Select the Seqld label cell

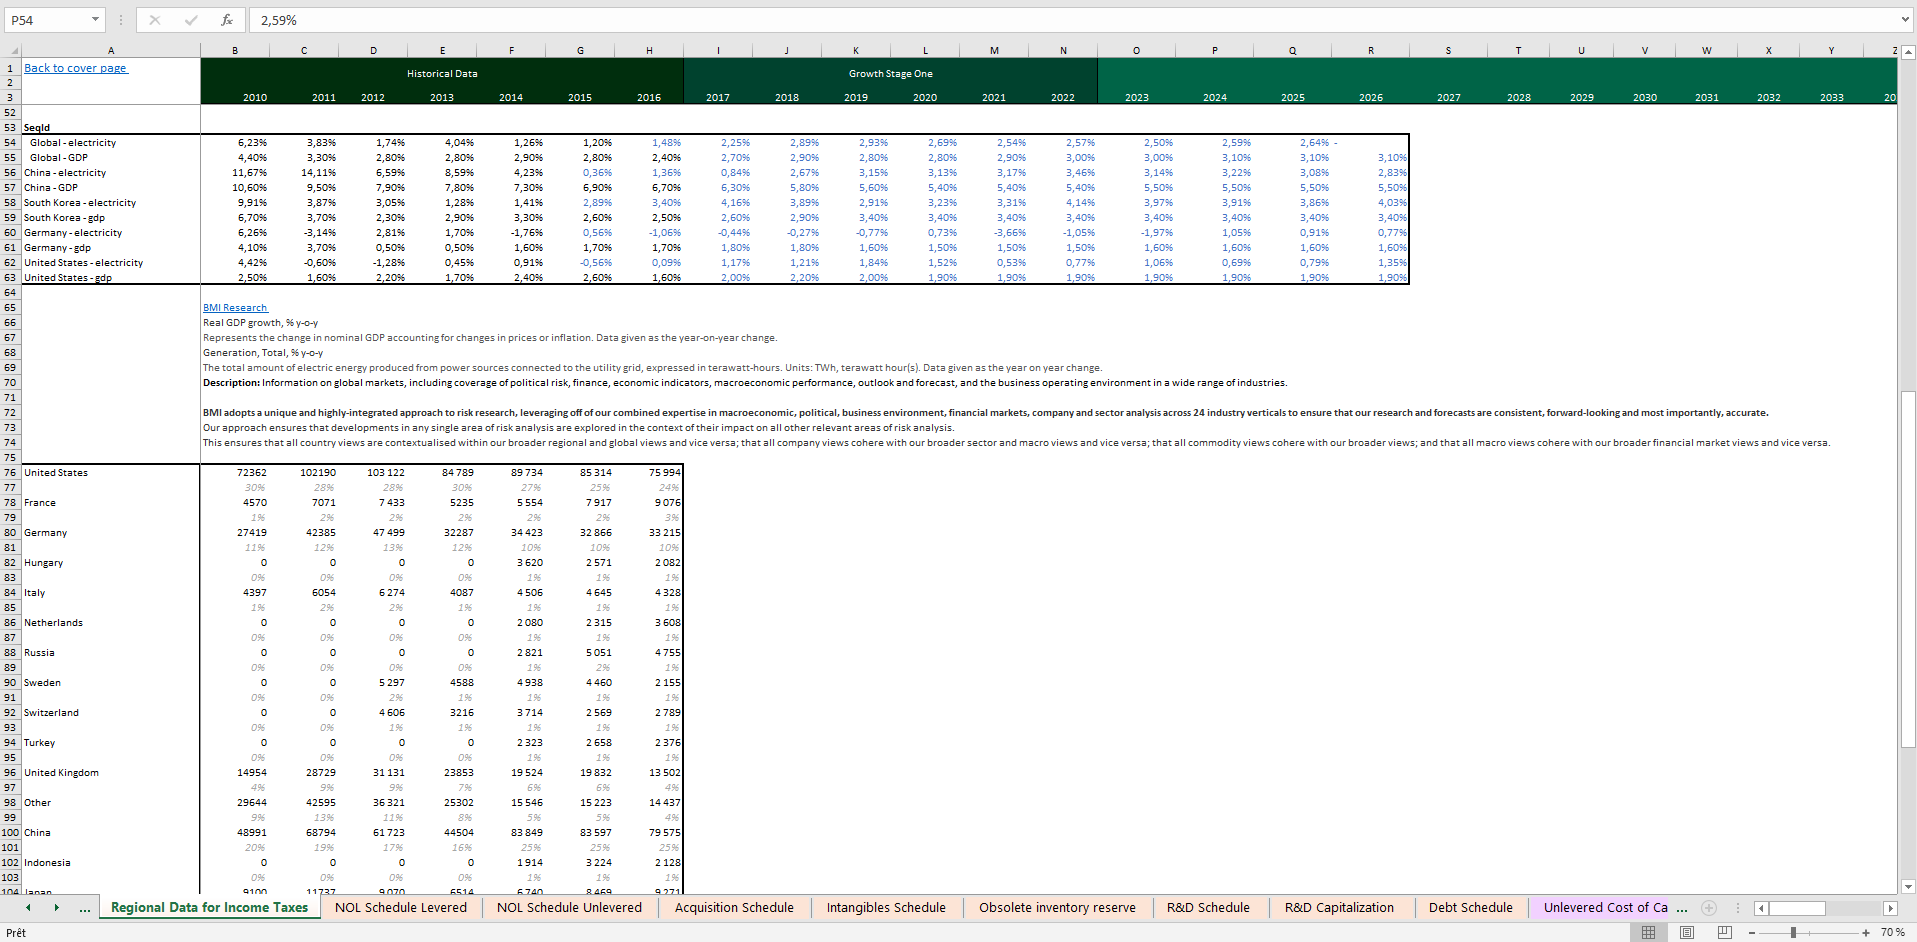pyautogui.click(x=111, y=128)
